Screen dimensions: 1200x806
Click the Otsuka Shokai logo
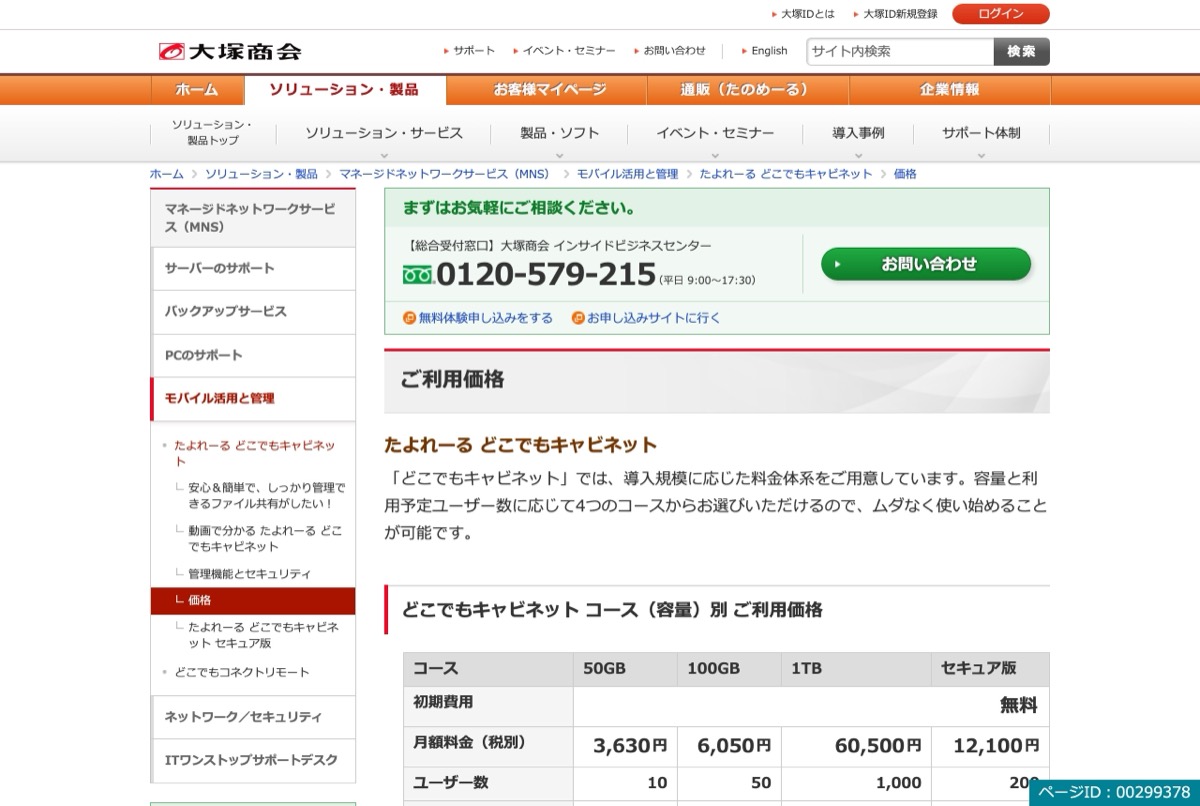pos(229,51)
